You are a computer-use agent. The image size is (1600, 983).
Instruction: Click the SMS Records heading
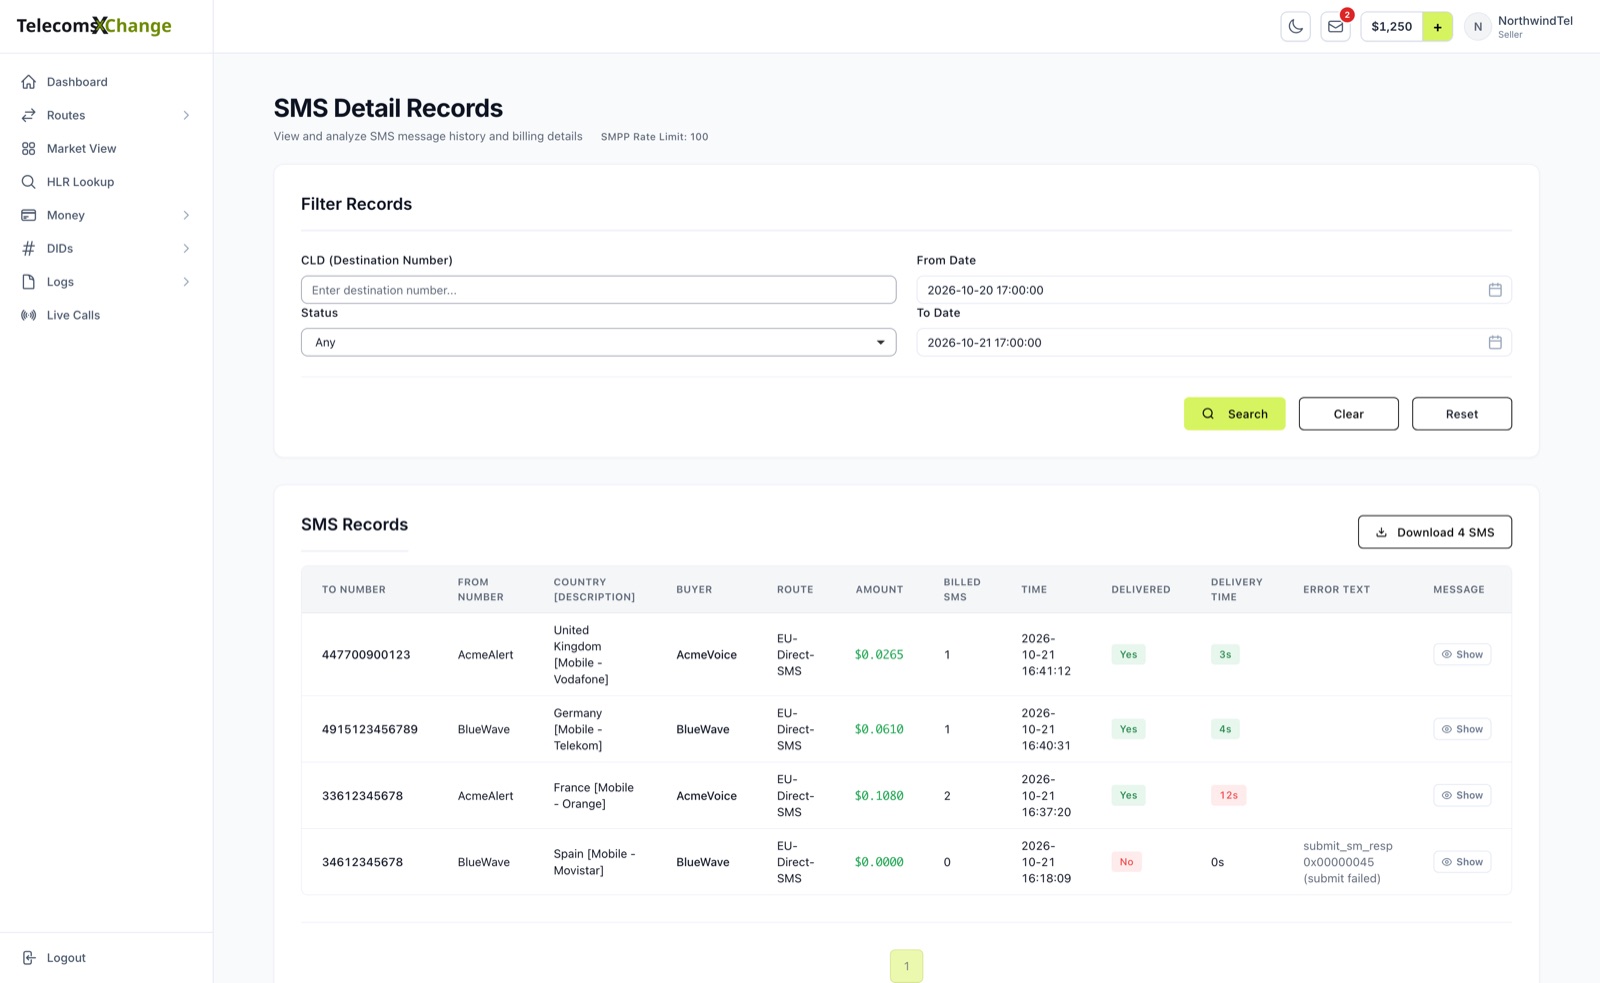click(x=354, y=524)
